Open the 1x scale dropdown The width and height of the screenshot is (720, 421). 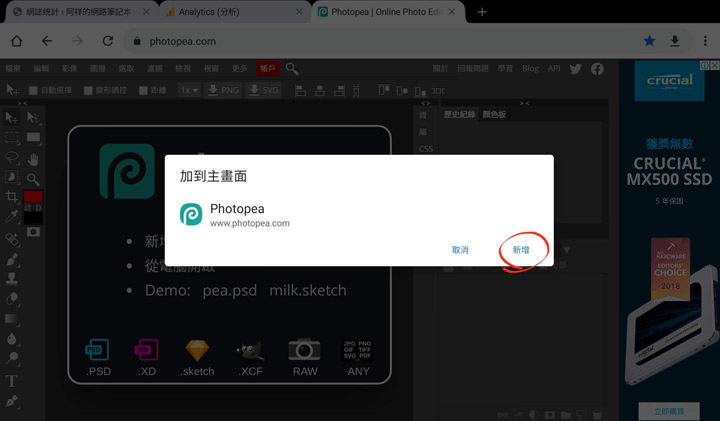189,90
